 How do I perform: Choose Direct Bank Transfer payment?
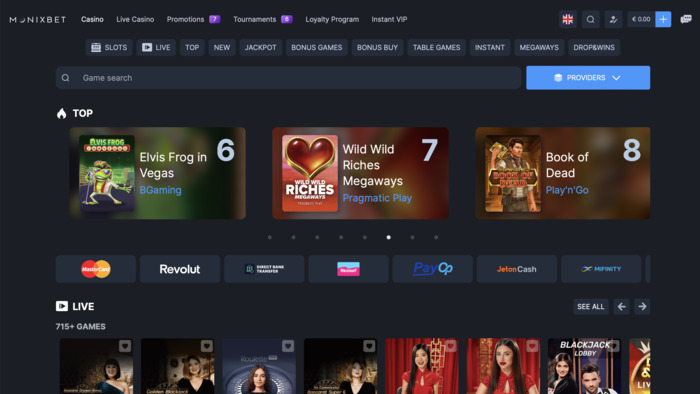(x=264, y=269)
